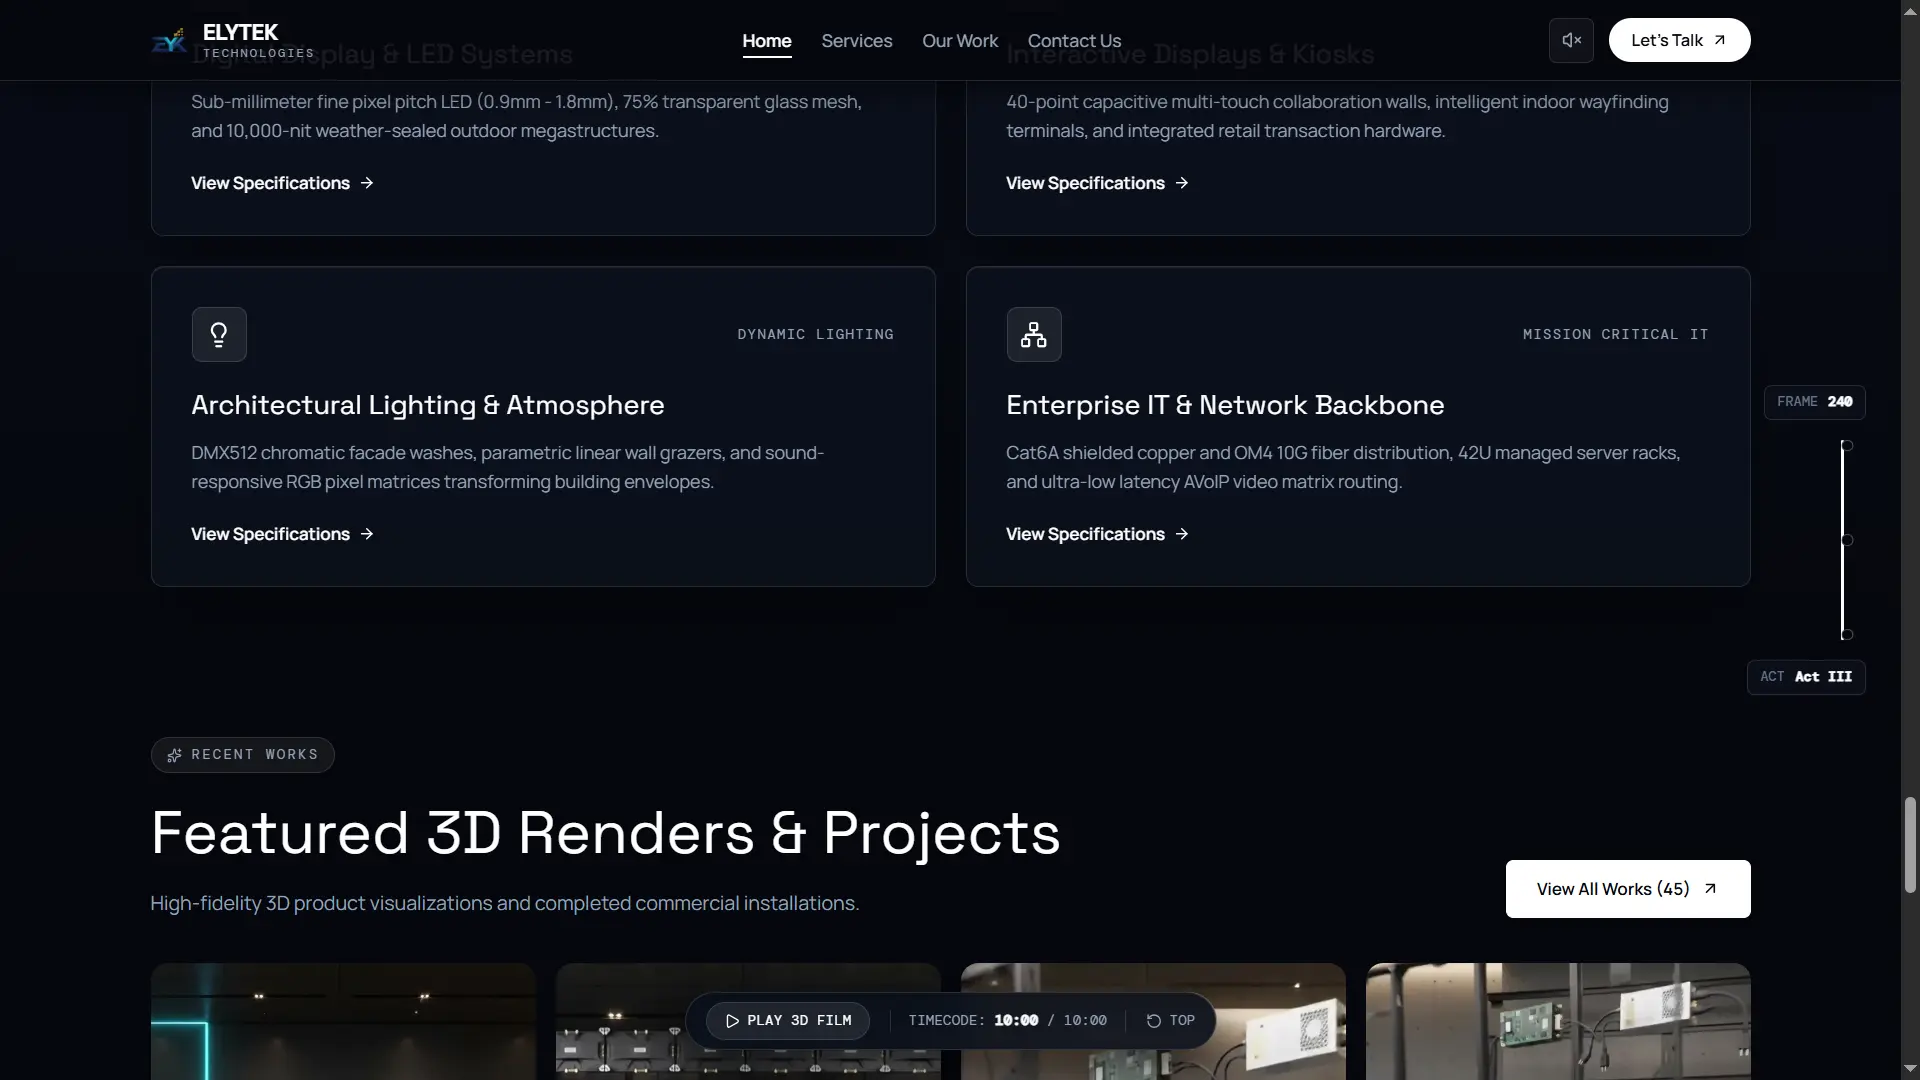This screenshot has width=1920, height=1080.
Task: Click the ACT Act III indicator
Action: [1806, 677]
